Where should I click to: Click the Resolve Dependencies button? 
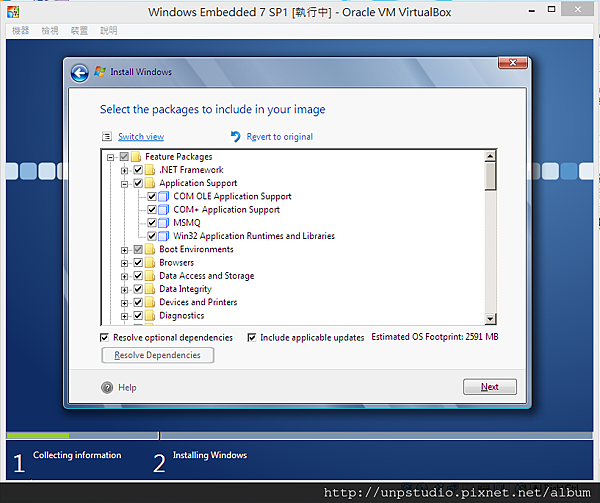point(157,355)
